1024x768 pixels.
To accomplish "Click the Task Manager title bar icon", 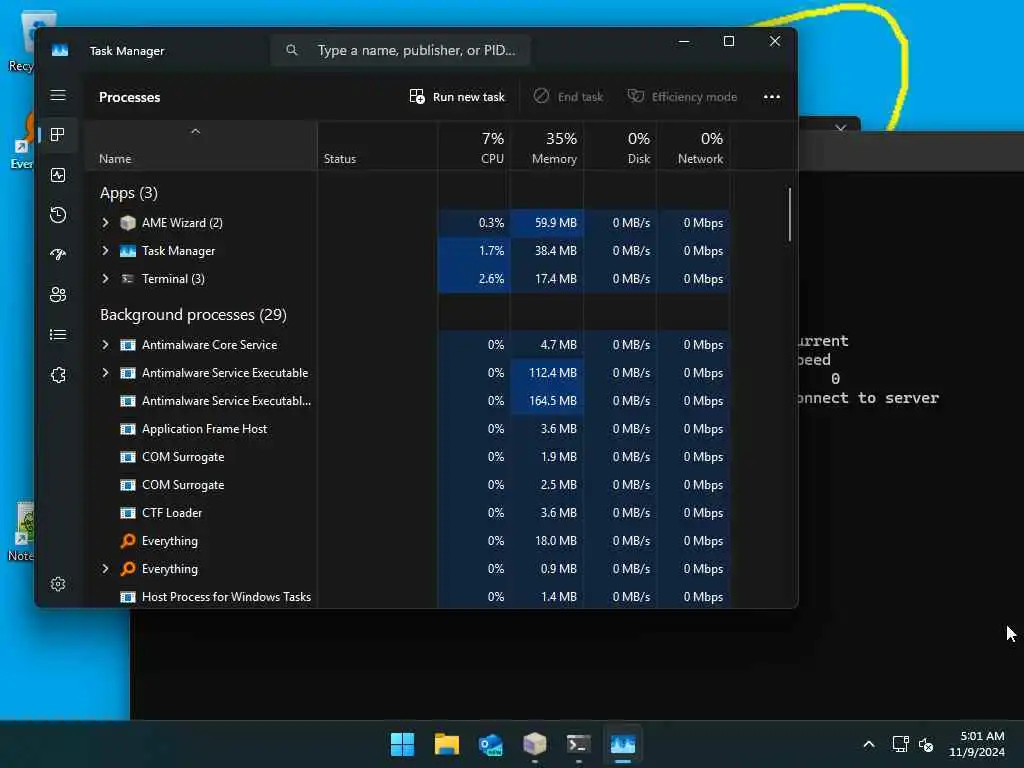I will click(60, 50).
